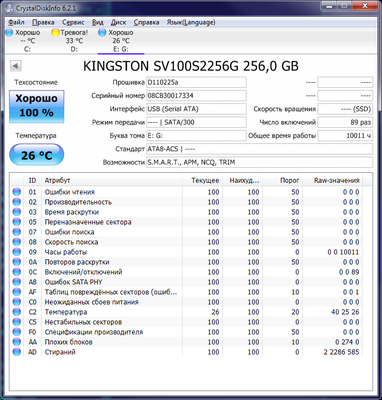Sort by the Текущее column header

coord(202,180)
